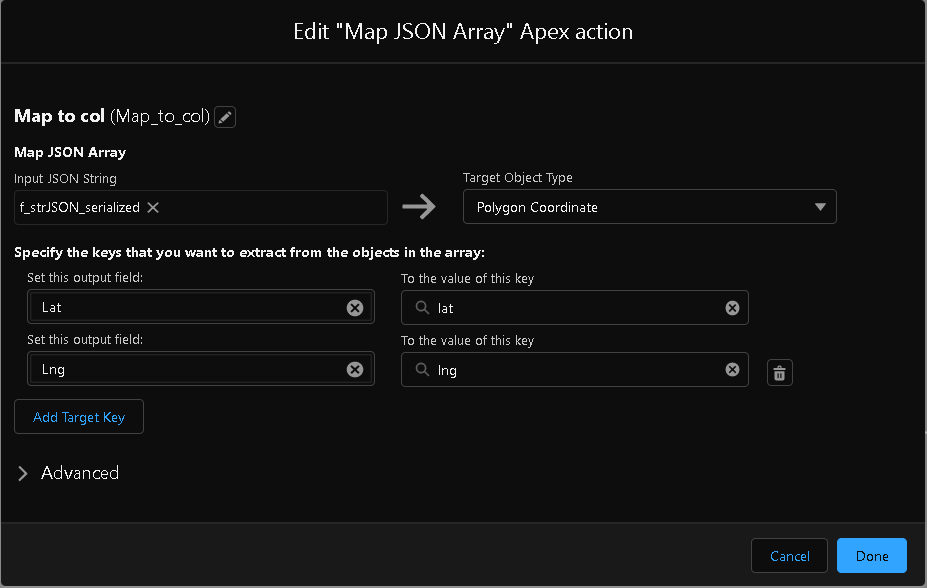Cancel the Apex action edit
Screen dimensions: 927x588
point(789,555)
